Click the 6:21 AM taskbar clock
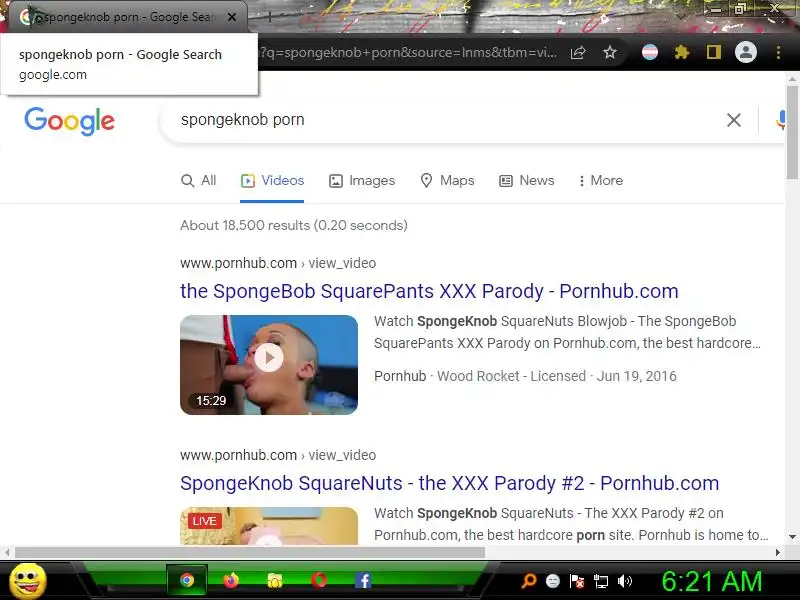Viewport: 800px width, 600px height. [712, 581]
